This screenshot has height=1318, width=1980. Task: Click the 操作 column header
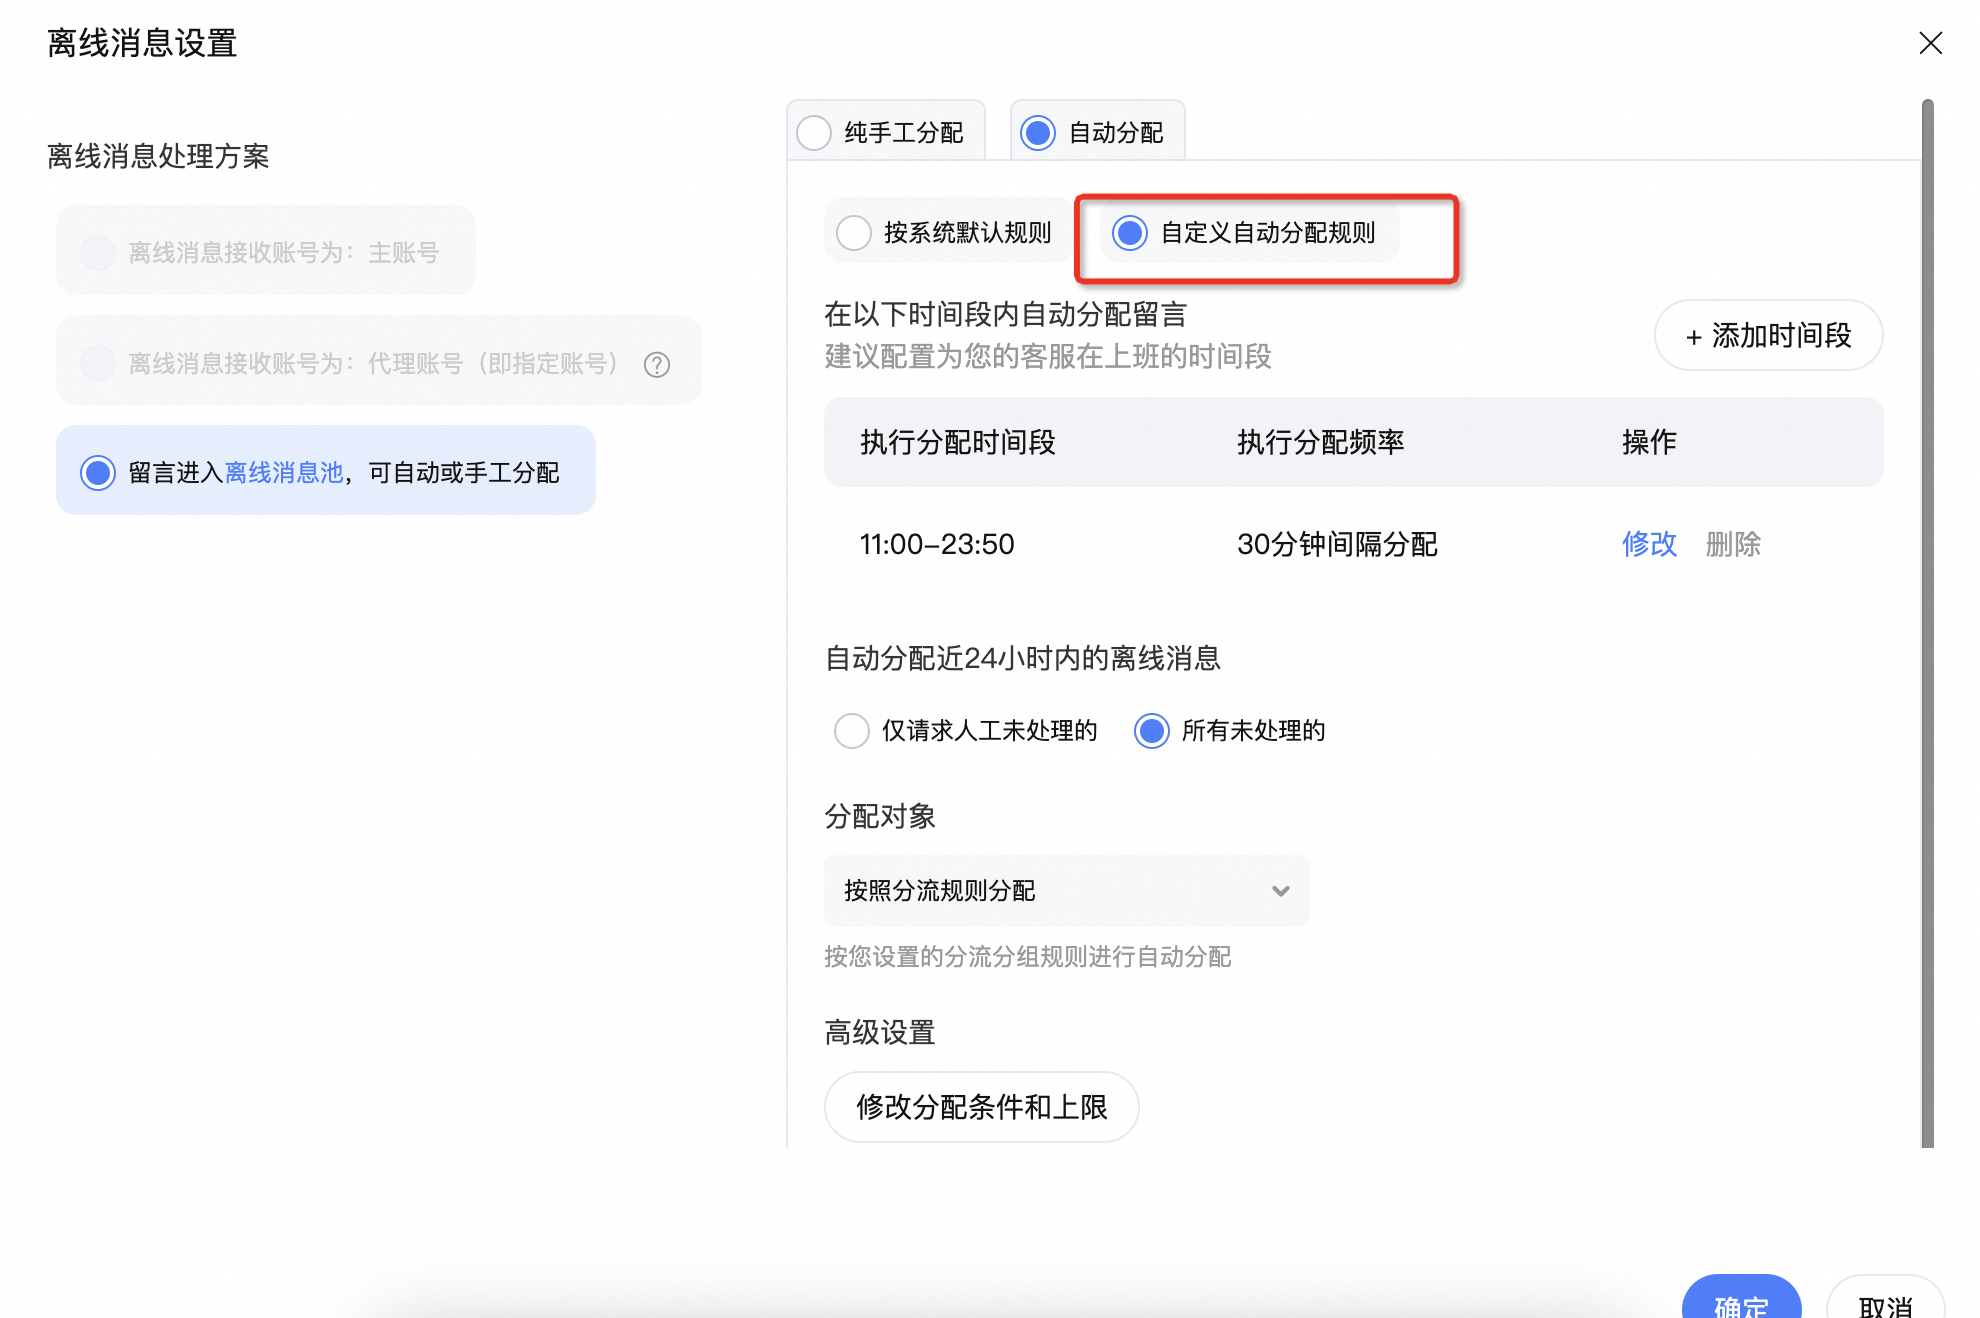1649,442
